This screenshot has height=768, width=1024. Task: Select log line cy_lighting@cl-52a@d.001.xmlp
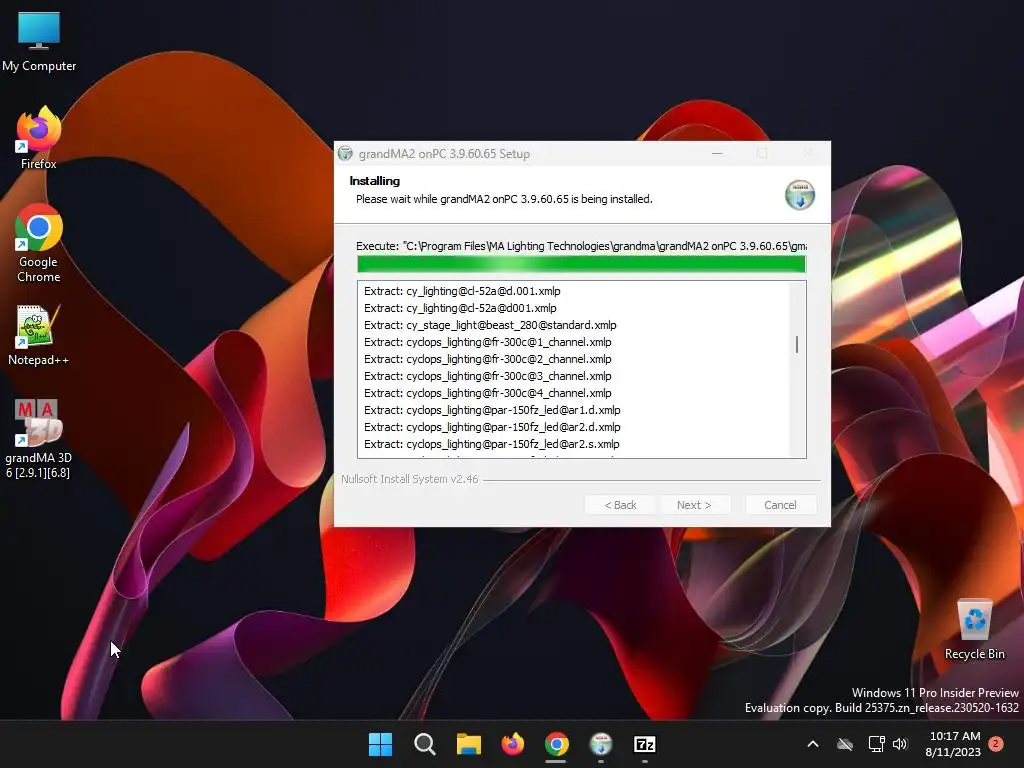[462, 291]
